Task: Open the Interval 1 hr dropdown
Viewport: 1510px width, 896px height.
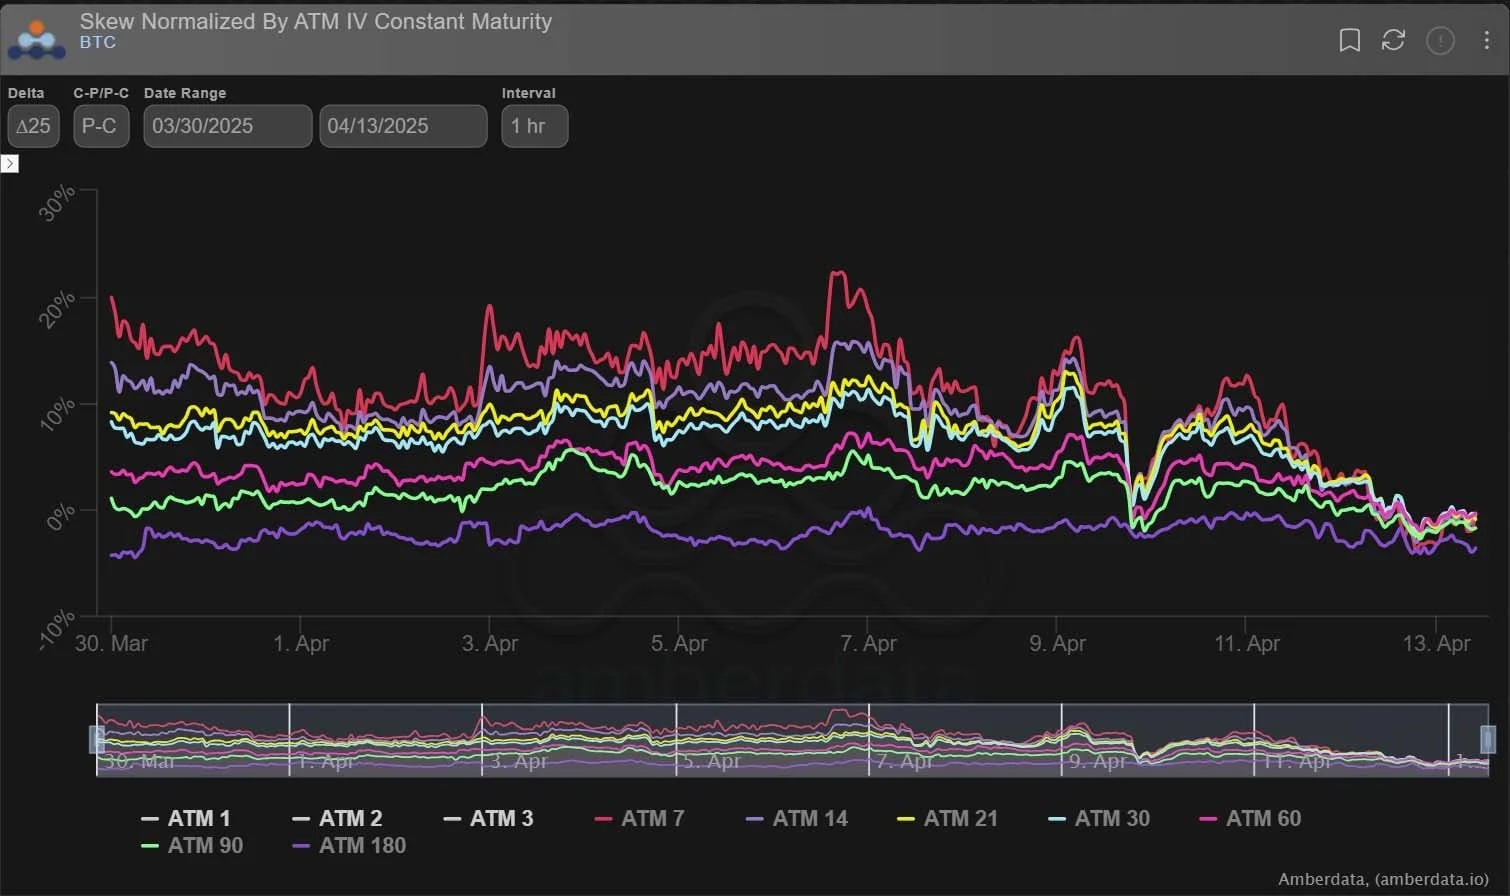Action: (535, 126)
